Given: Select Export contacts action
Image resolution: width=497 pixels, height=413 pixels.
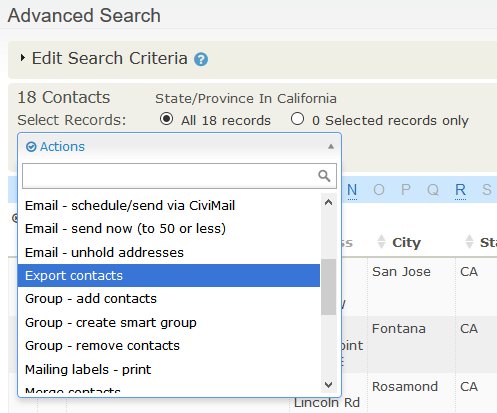Looking at the screenshot, I should click(x=169, y=276).
